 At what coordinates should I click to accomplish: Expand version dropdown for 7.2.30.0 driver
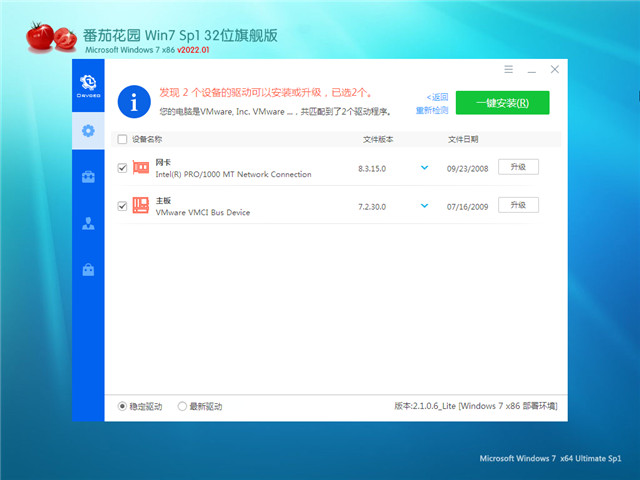point(424,205)
